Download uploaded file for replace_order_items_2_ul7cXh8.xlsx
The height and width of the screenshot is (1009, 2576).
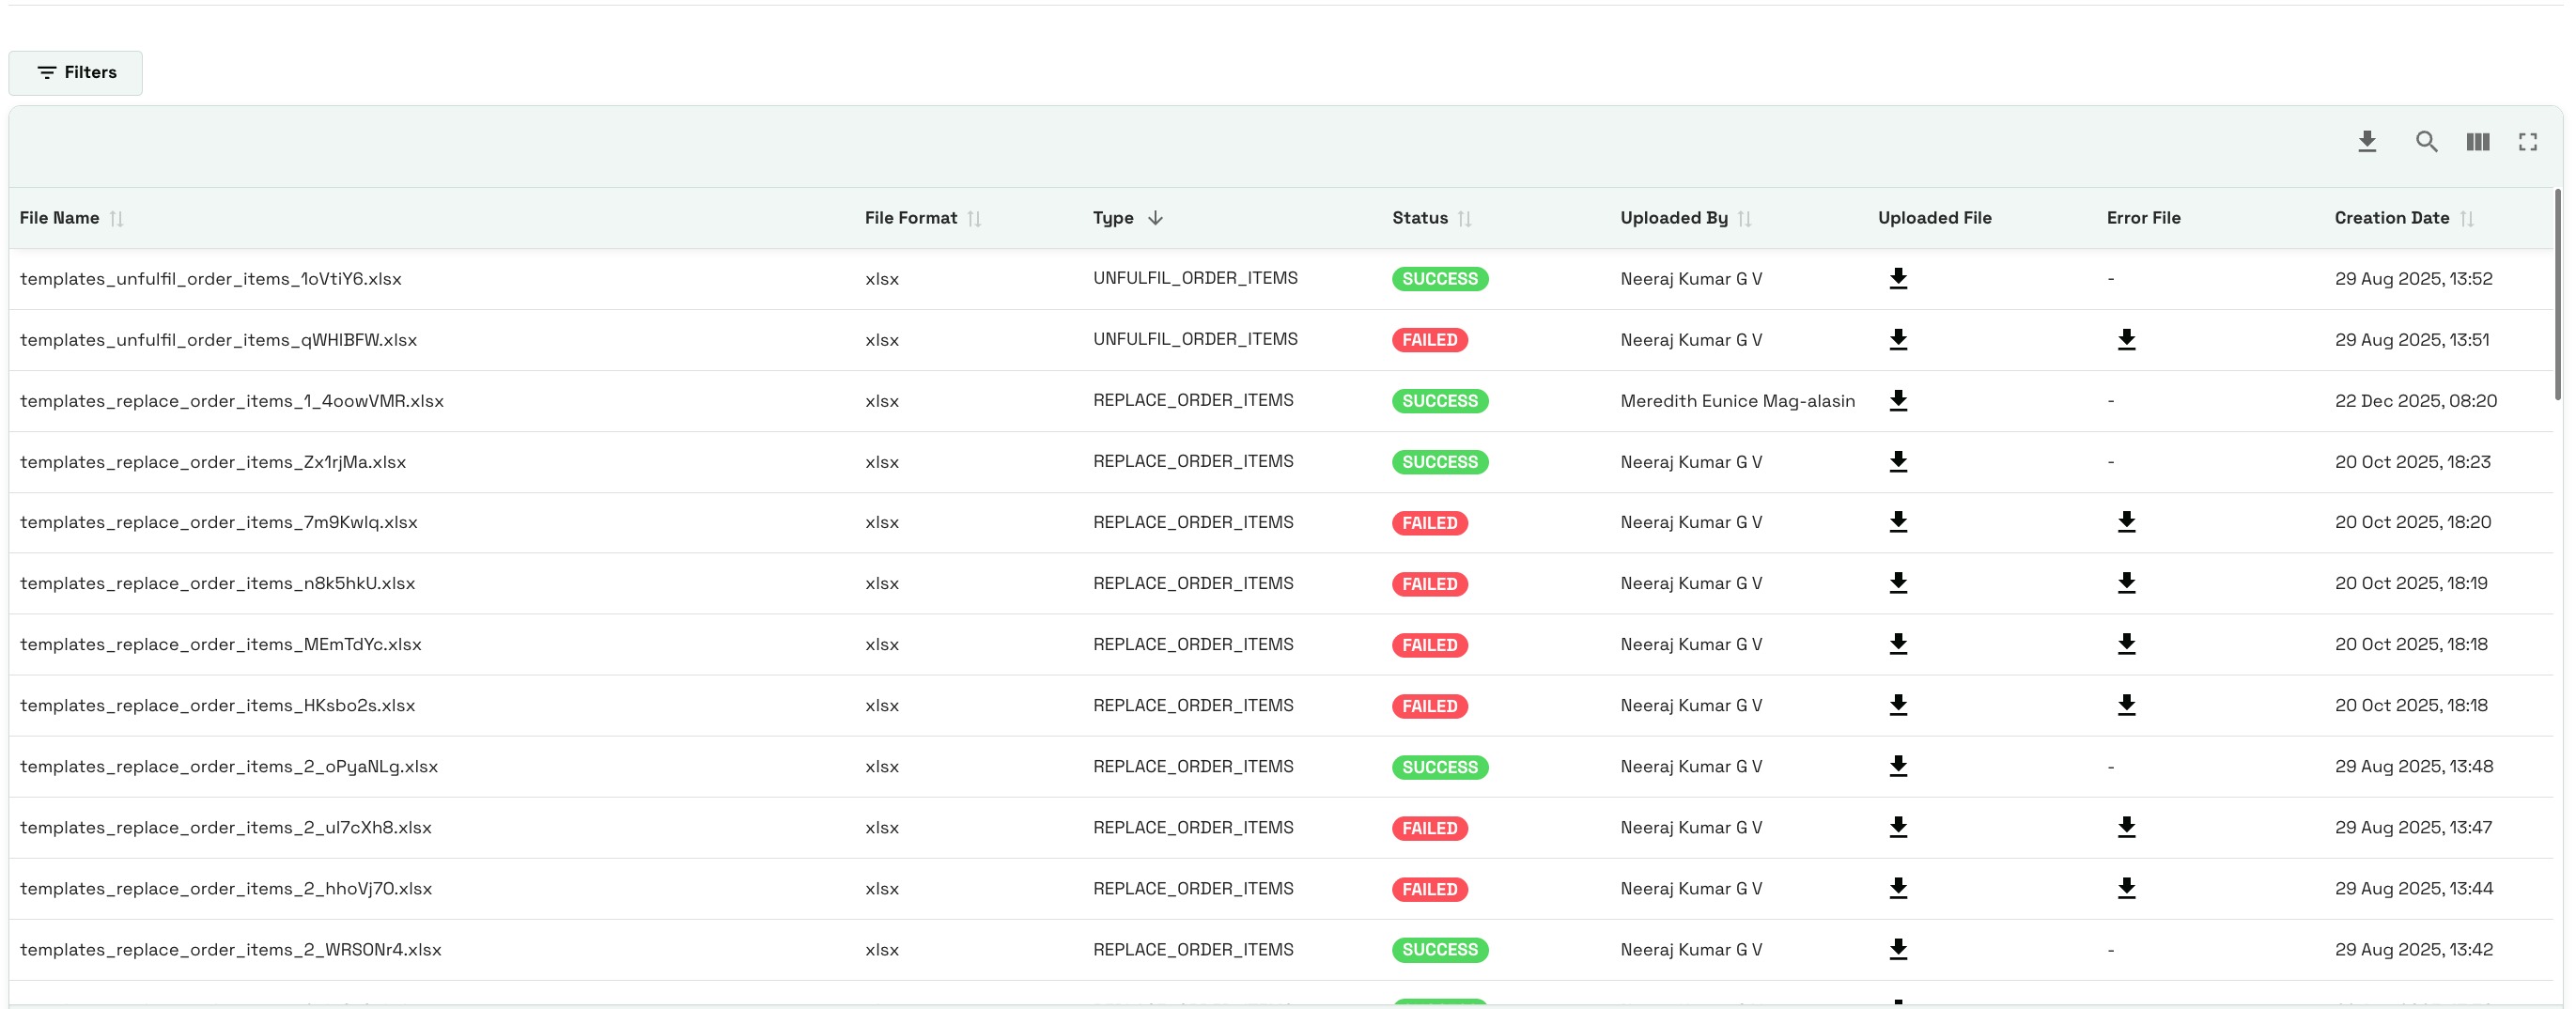tap(1898, 827)
